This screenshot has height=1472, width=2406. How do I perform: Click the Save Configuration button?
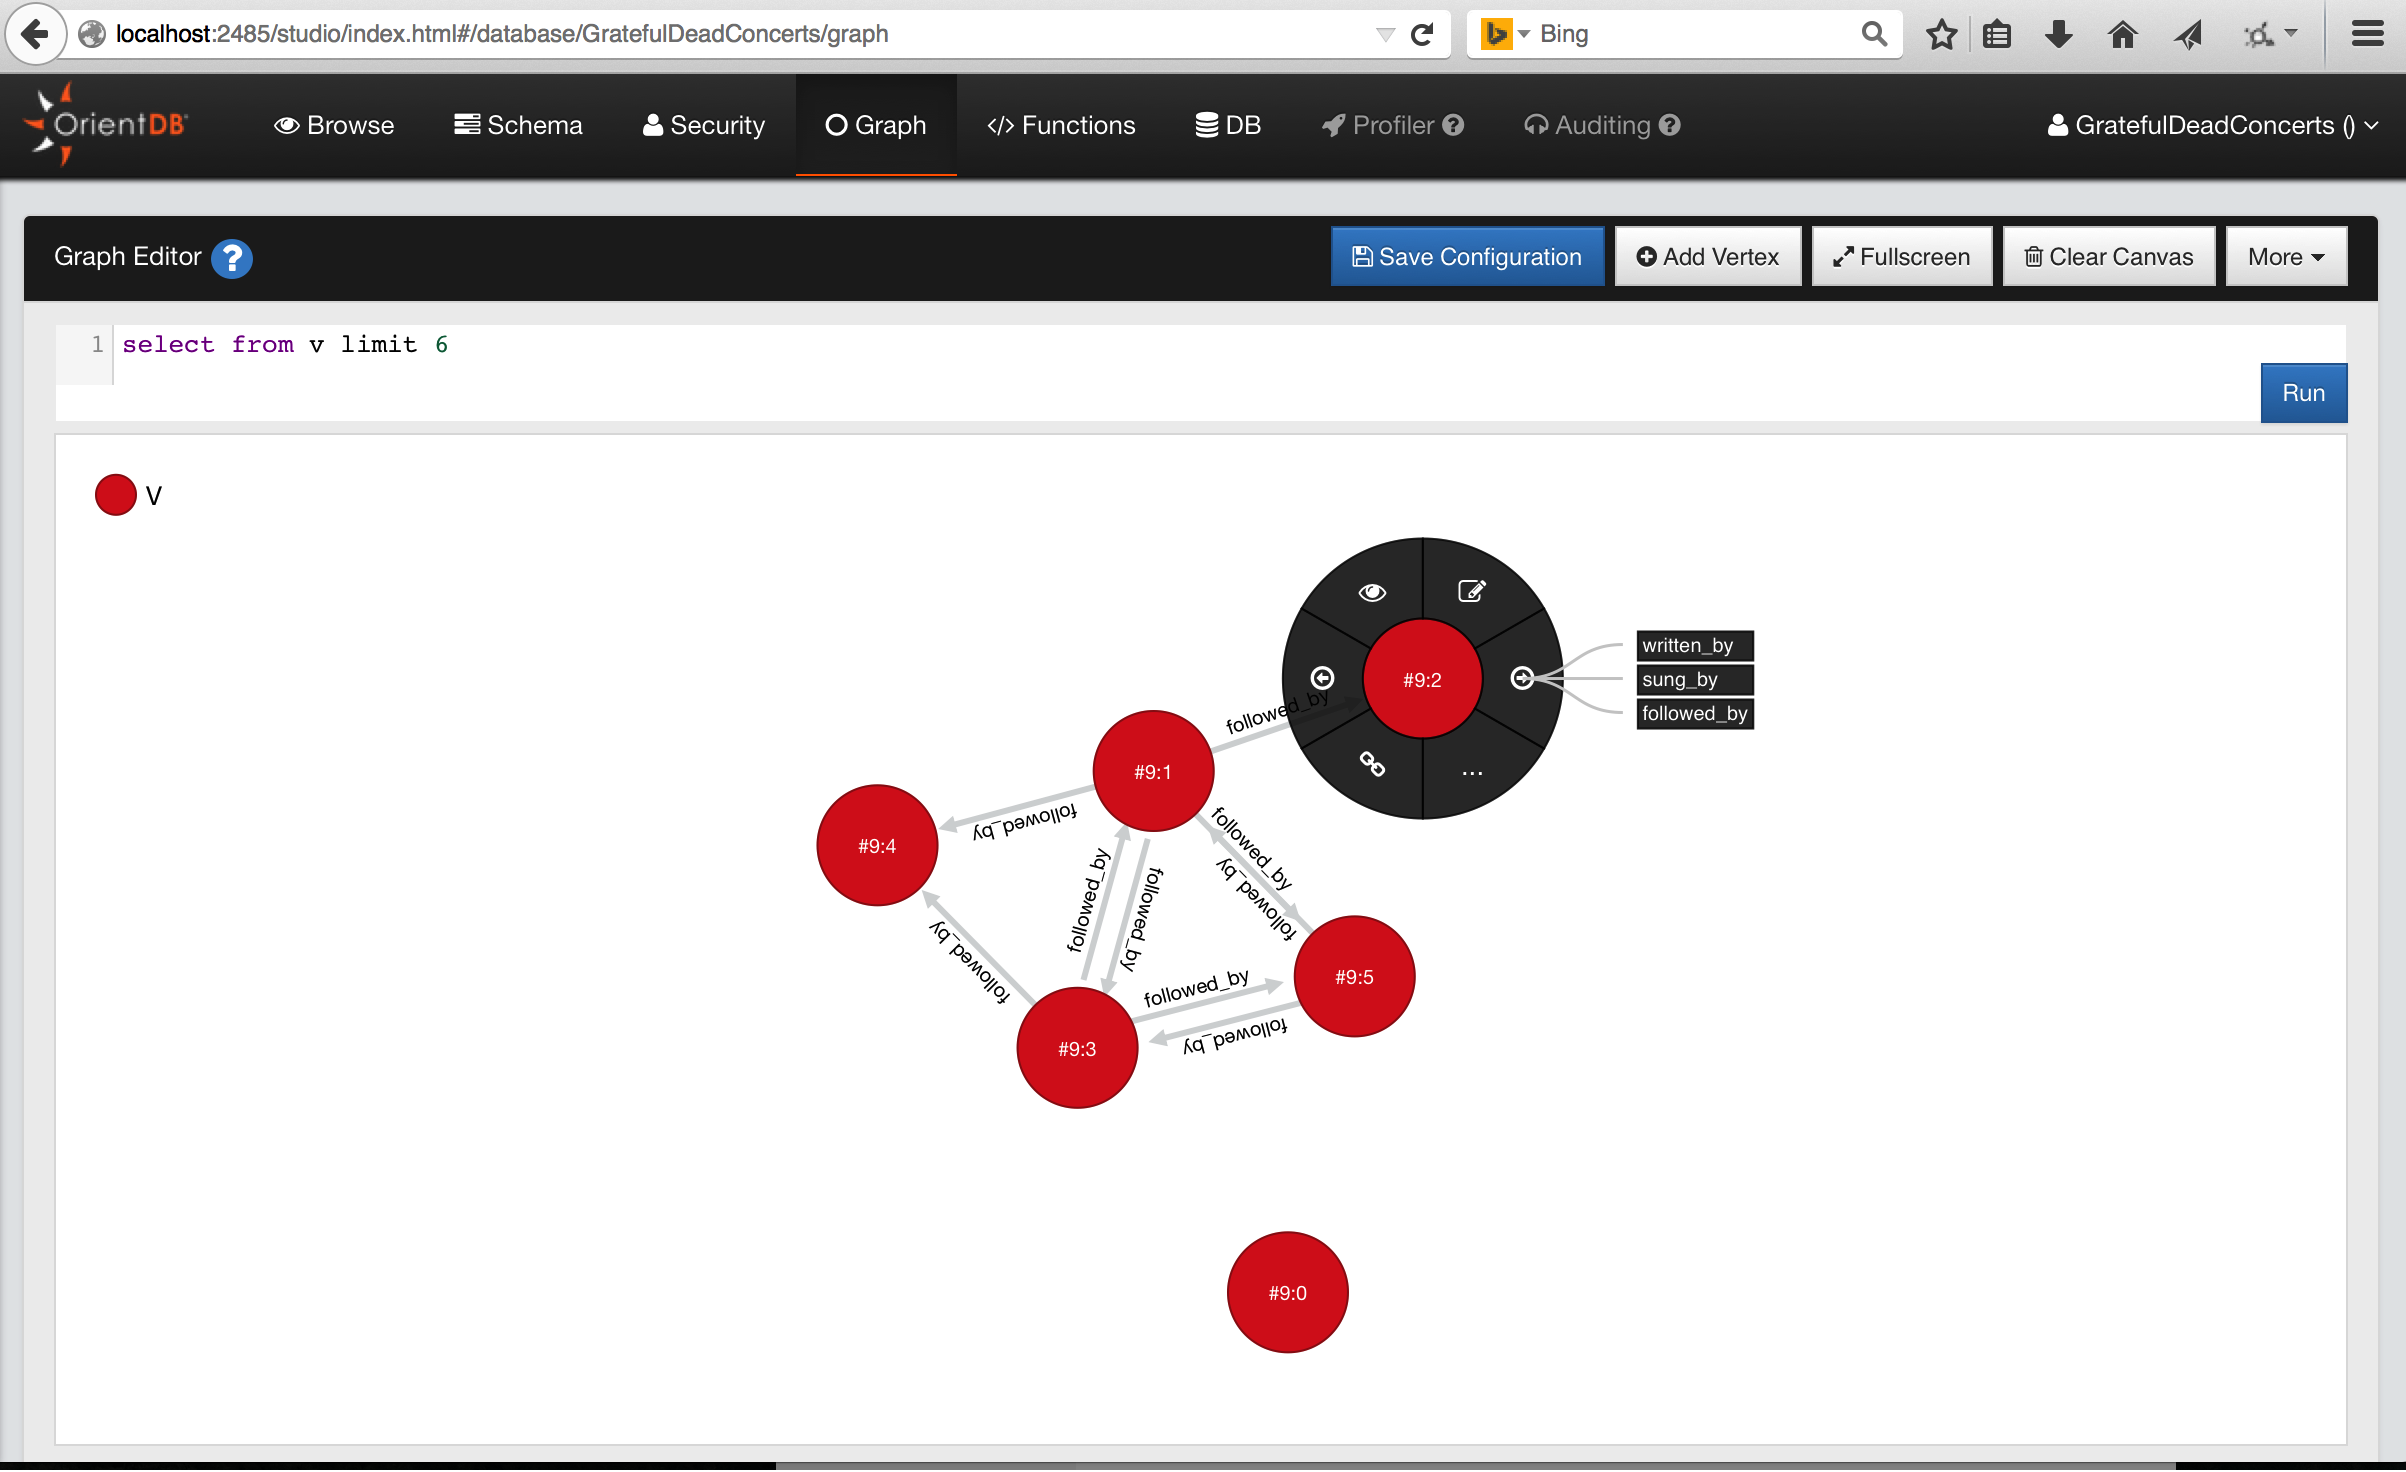[1467, 257]
